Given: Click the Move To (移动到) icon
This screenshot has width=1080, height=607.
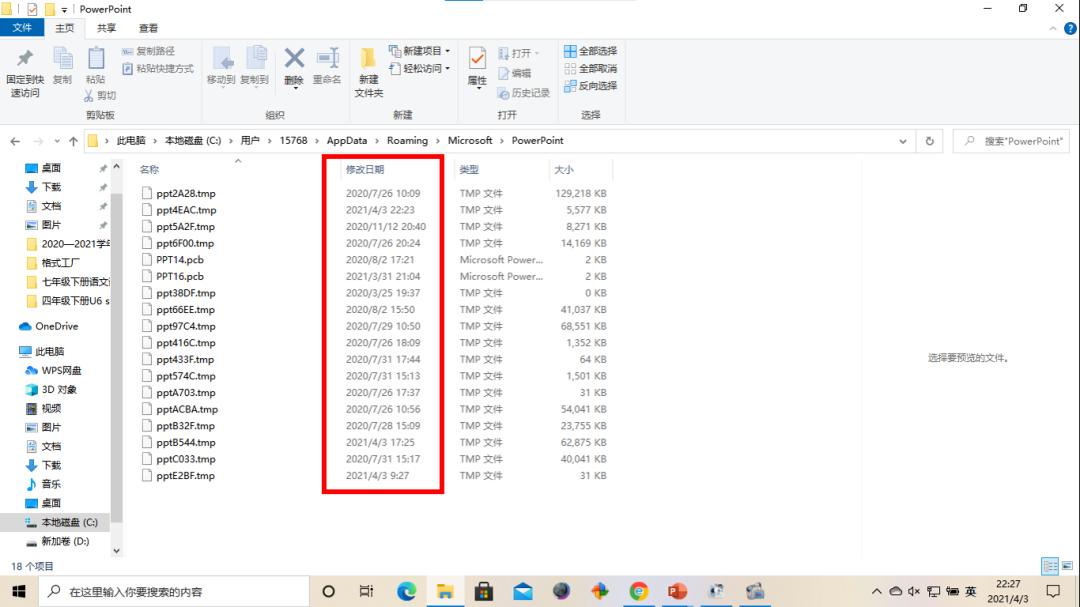Looking at the screenshot, I should (222, 60).
